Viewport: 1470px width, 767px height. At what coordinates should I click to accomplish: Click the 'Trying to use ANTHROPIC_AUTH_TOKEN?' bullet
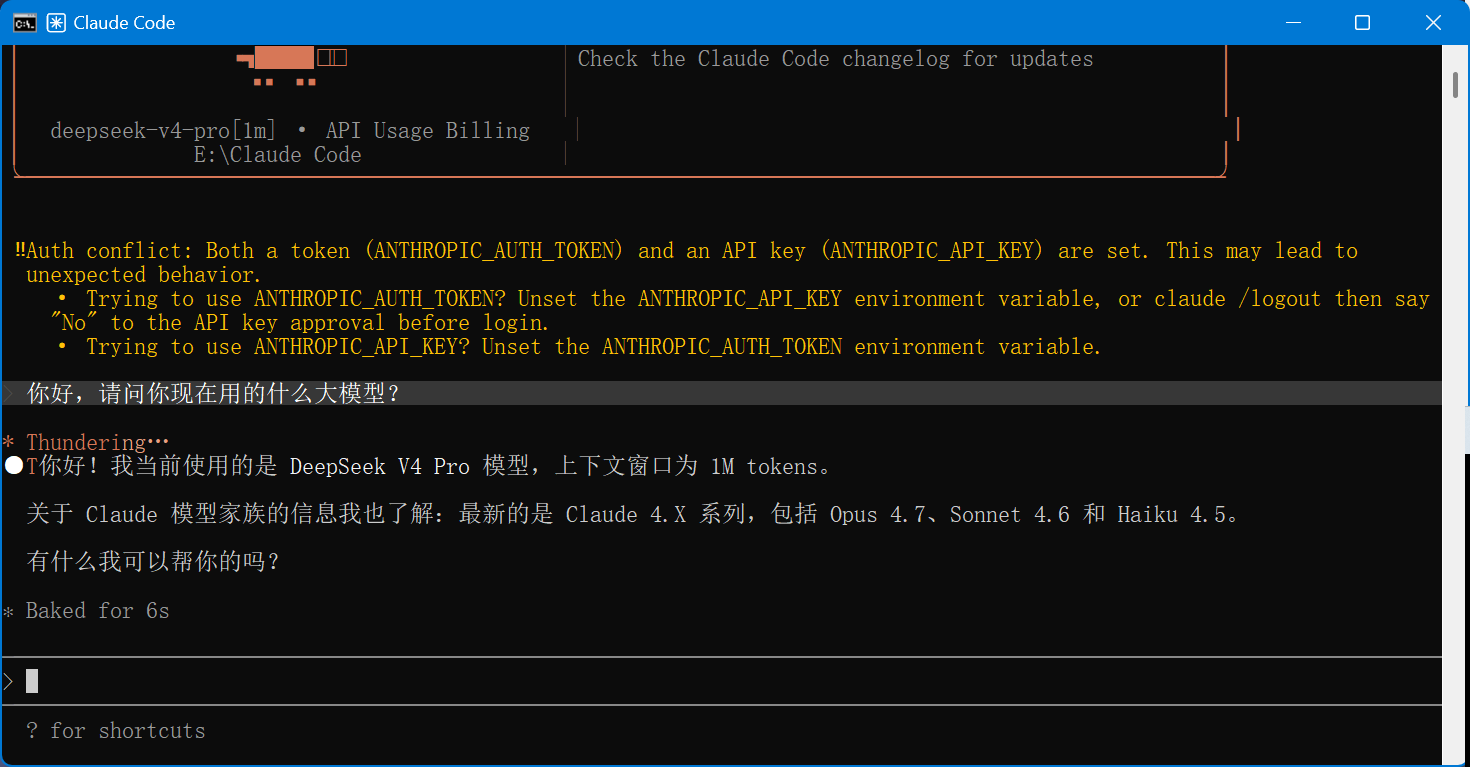click(743, 299)
